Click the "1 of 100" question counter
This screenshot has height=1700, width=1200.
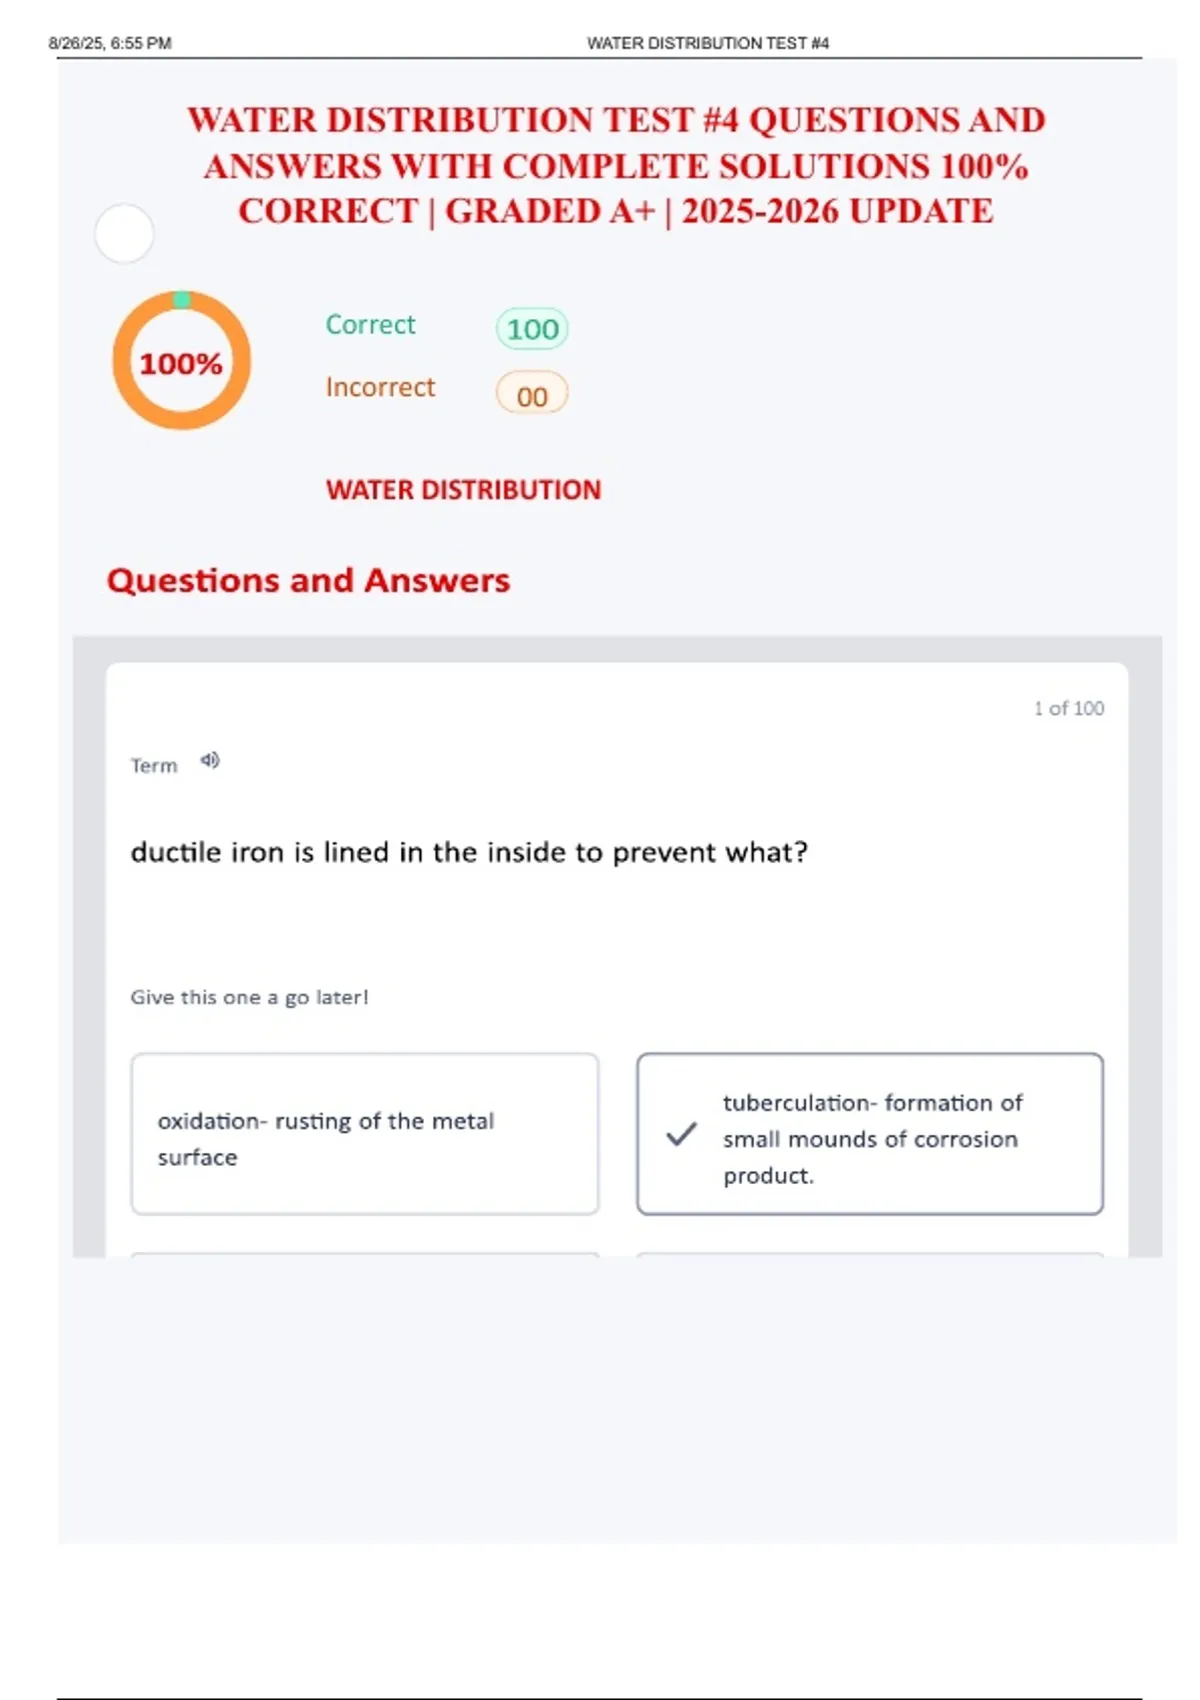1068,708
